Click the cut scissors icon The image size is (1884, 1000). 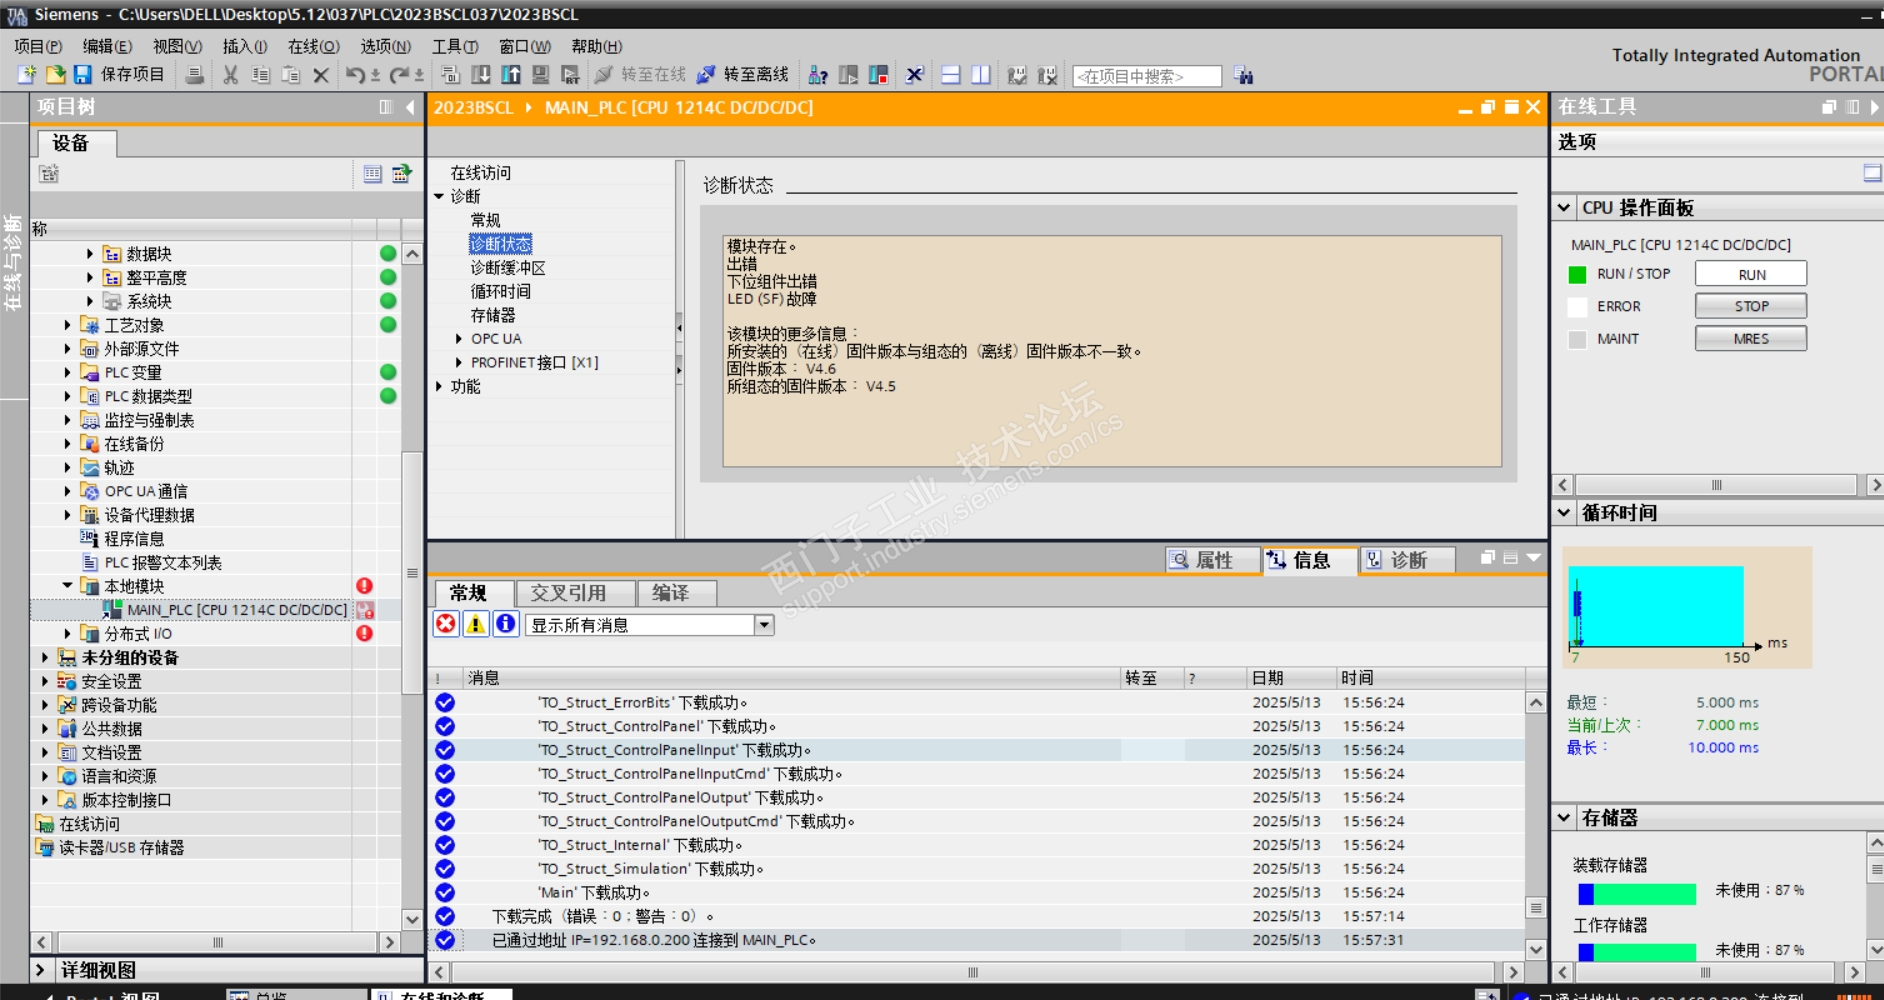231,75
